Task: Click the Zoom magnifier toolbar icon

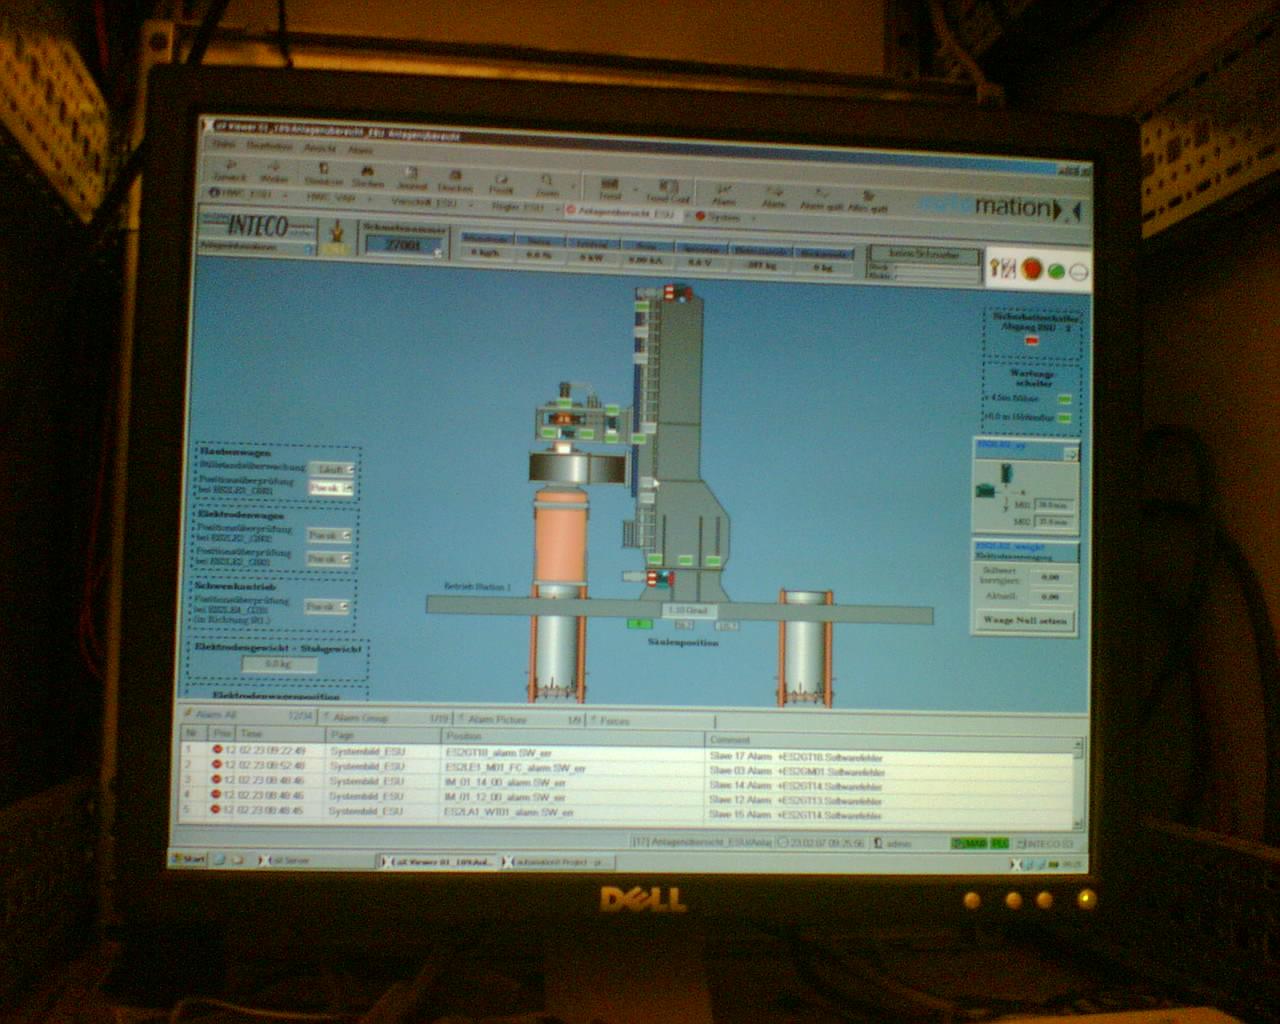Action: (x=548, y=180)
